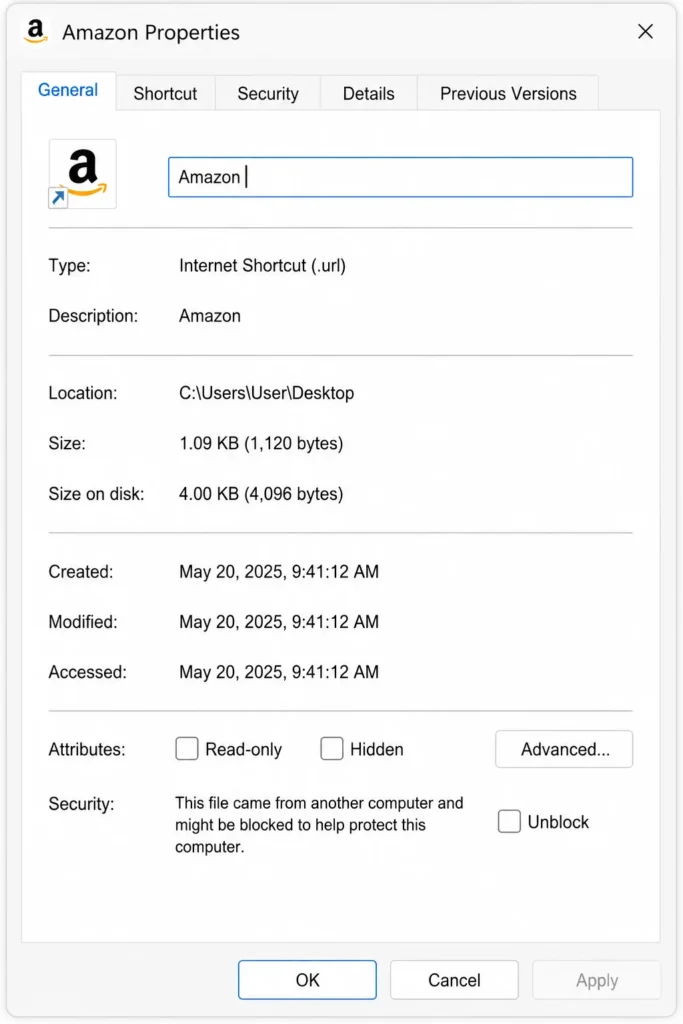
Task: Click the Description value 'Amazon'
Action: (210, 315)
